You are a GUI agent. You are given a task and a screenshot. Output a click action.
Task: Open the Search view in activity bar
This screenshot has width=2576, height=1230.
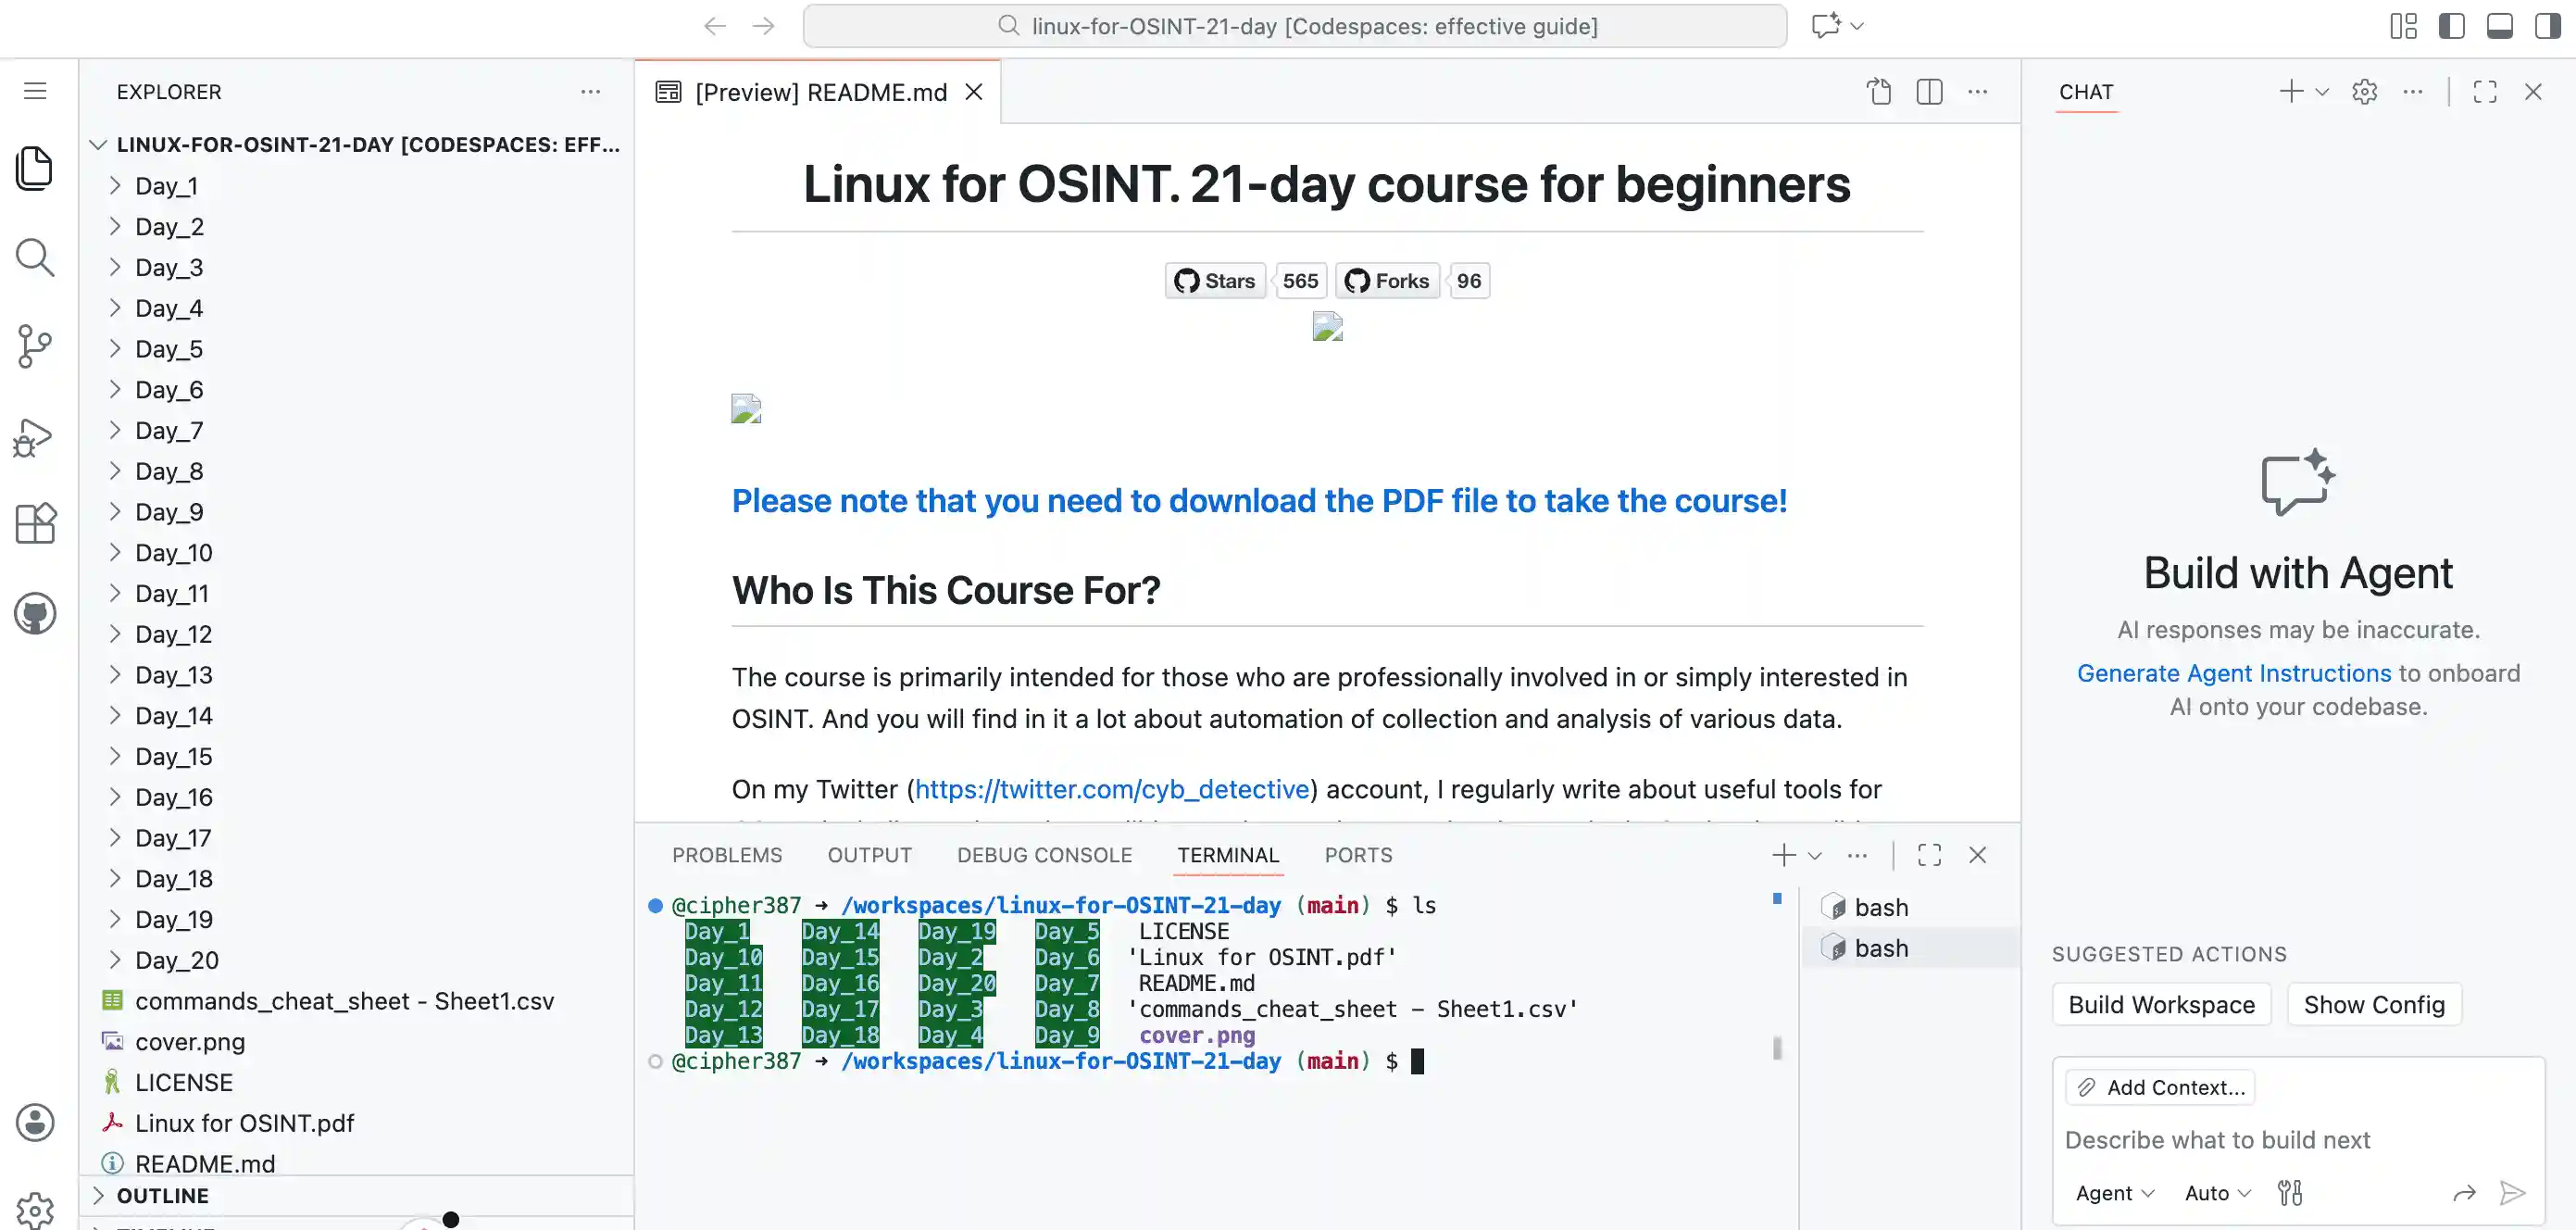click(x=35, y=257)
